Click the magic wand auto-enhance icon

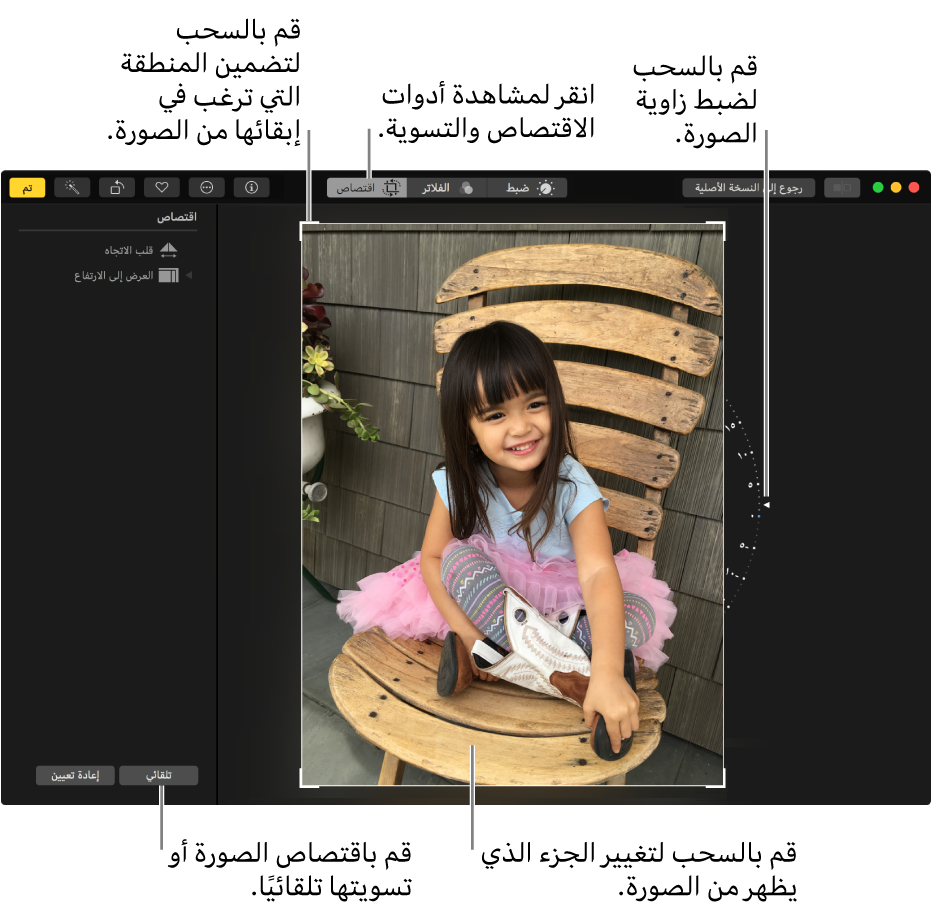tap(73, 187)
